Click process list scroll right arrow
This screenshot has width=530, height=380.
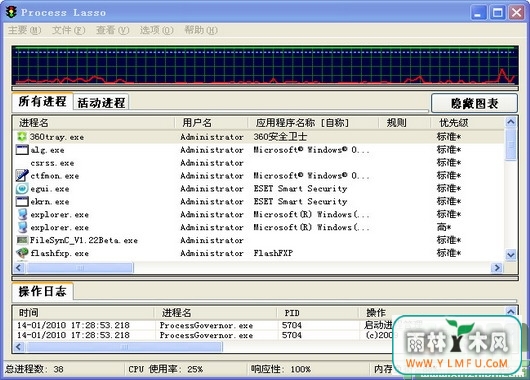click(x=497, y=268)
